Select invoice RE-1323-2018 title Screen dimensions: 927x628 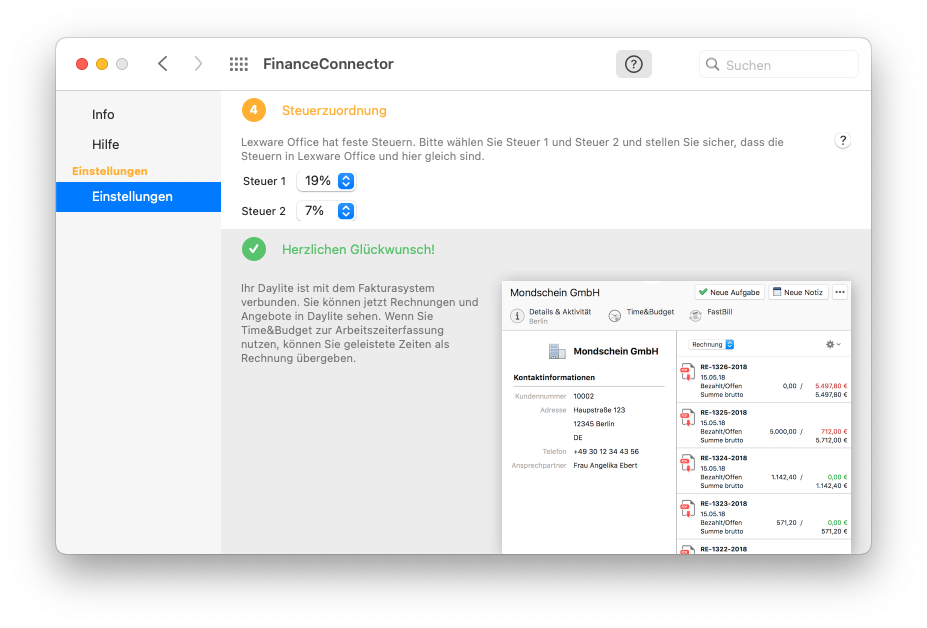pos(724,504)
